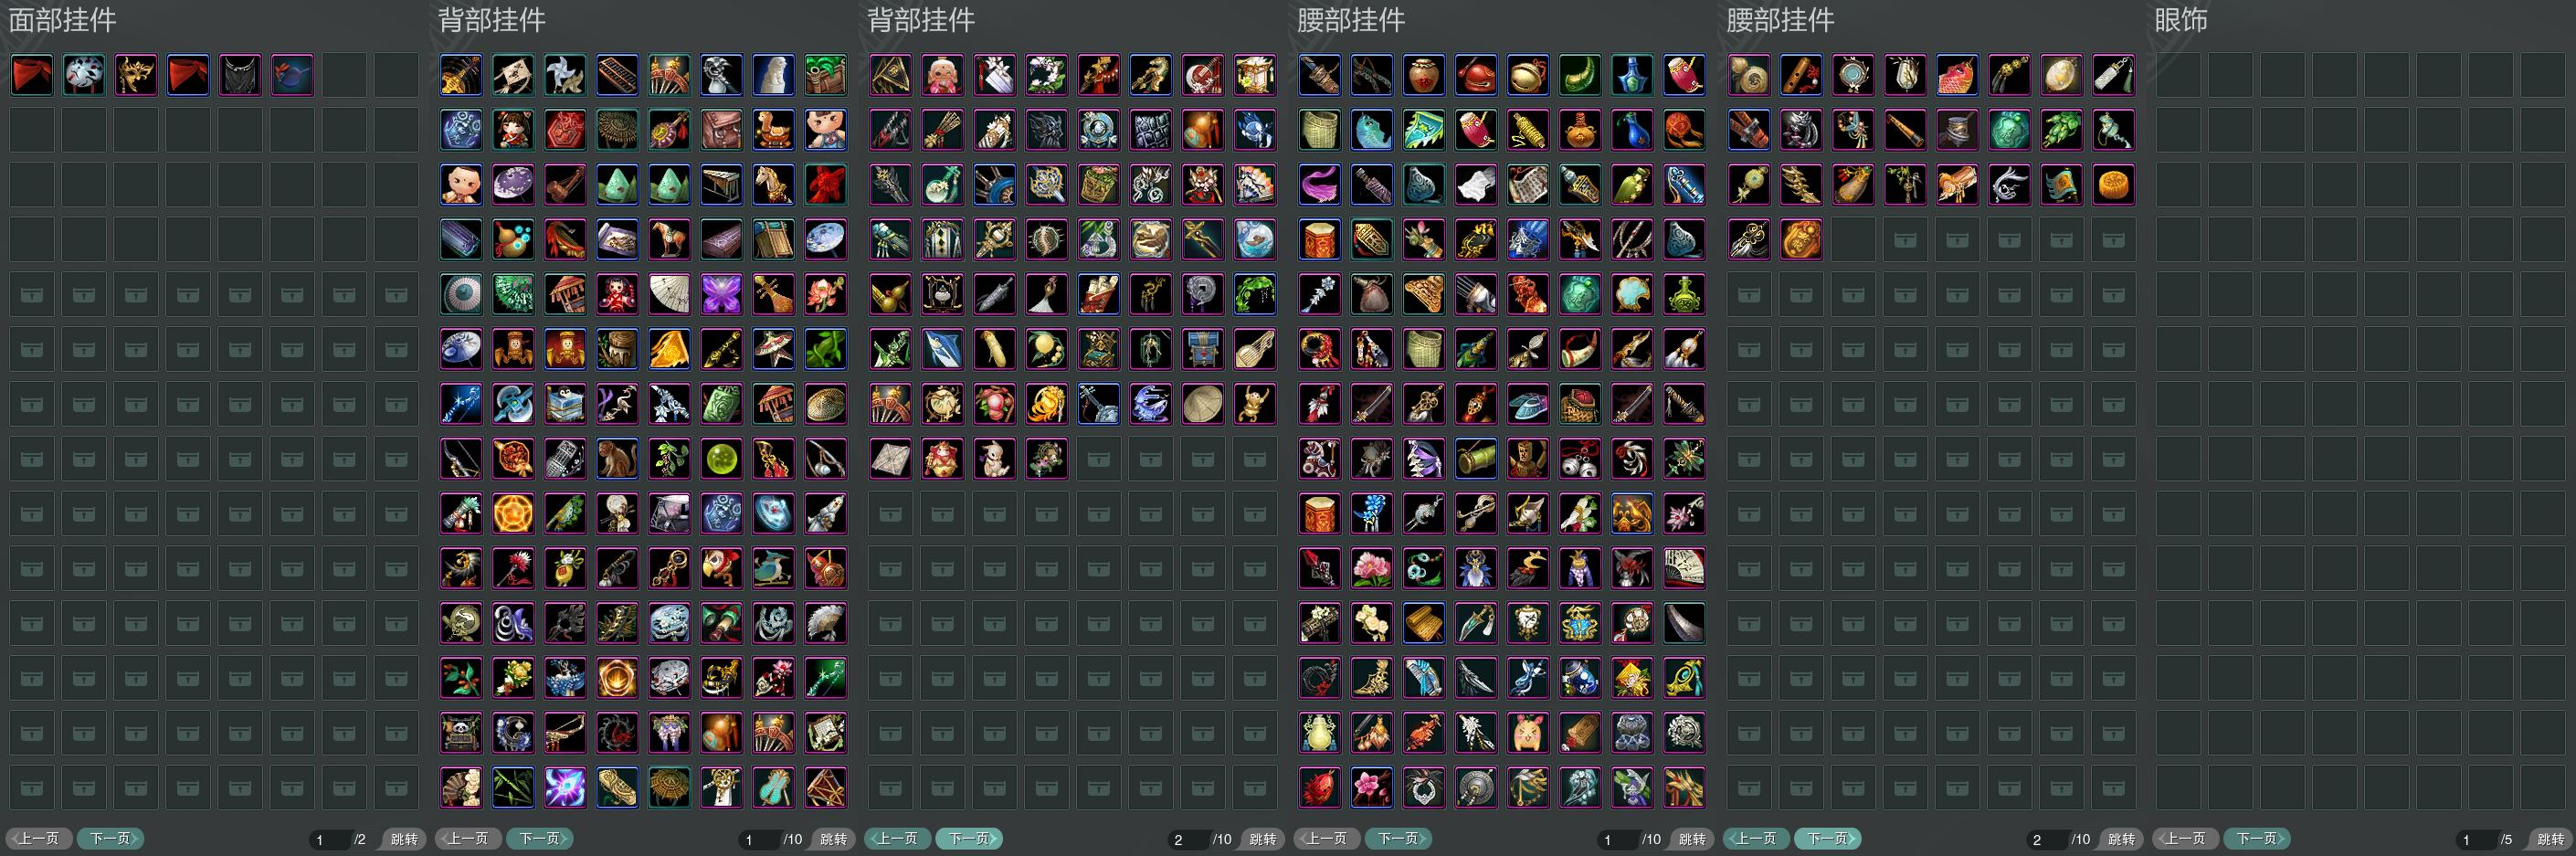Screen dimensions: 2576x856
Task: Select the pink scarf waist item
Action: pos(1319,185)
